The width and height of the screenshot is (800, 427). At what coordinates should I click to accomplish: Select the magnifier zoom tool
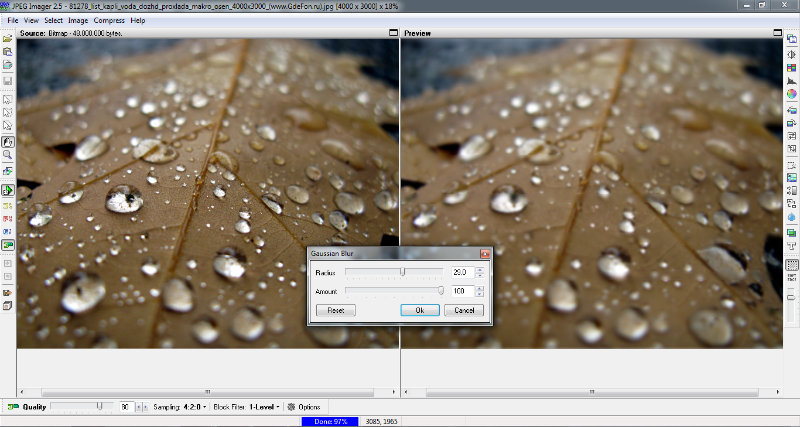pos(7,155)
